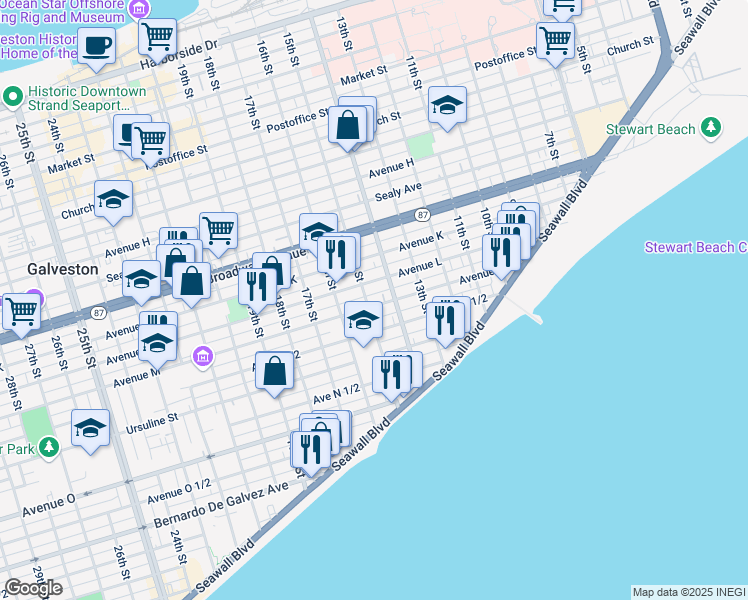Click the 16th St label
Screen dimensions: 748x600
pyautogui.click(x=265, y=57)
